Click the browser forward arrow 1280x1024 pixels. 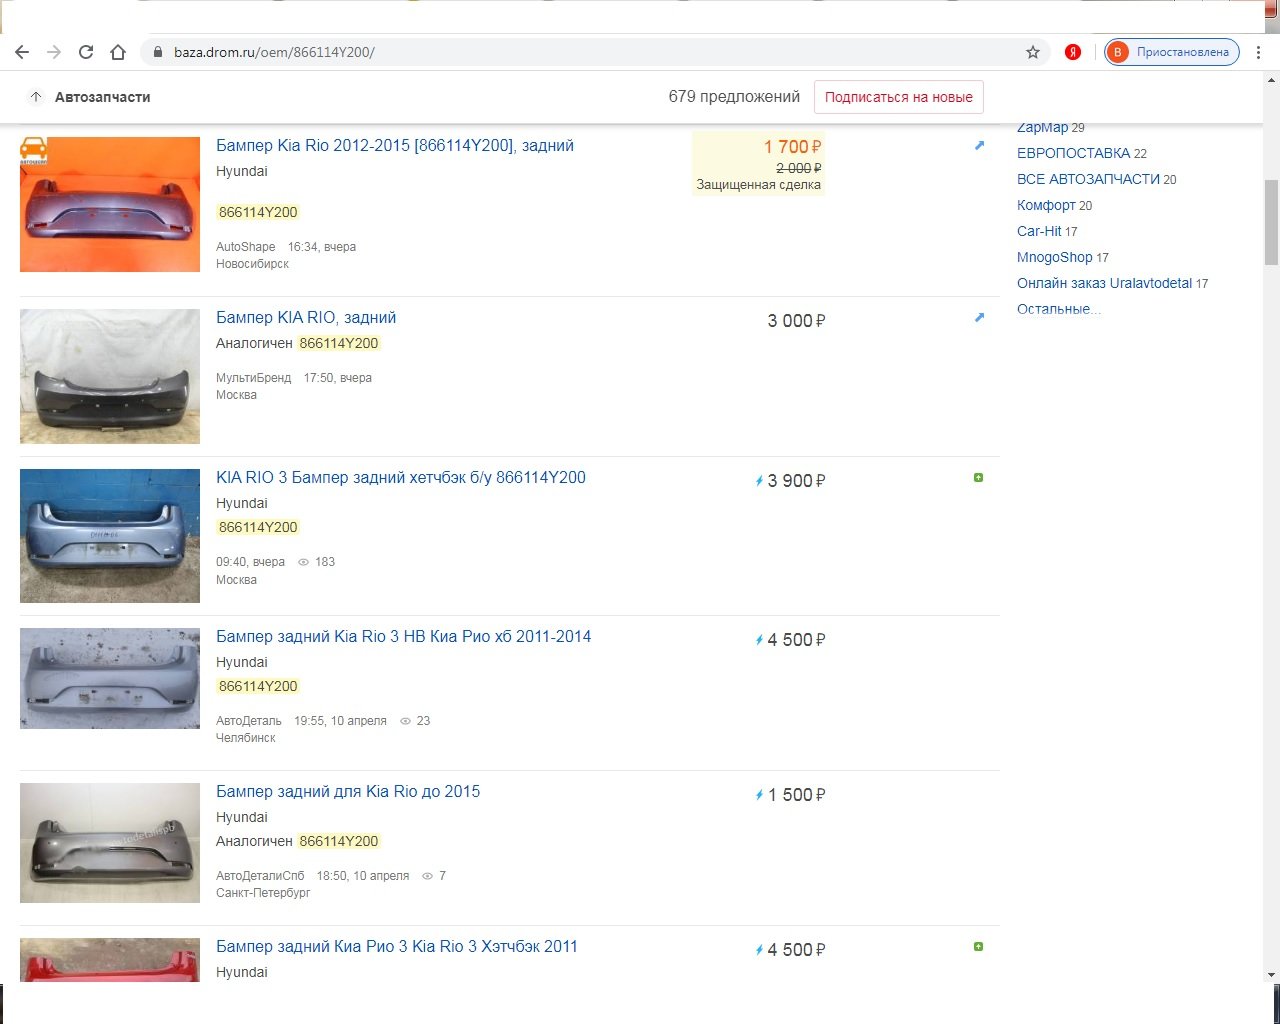54,52
